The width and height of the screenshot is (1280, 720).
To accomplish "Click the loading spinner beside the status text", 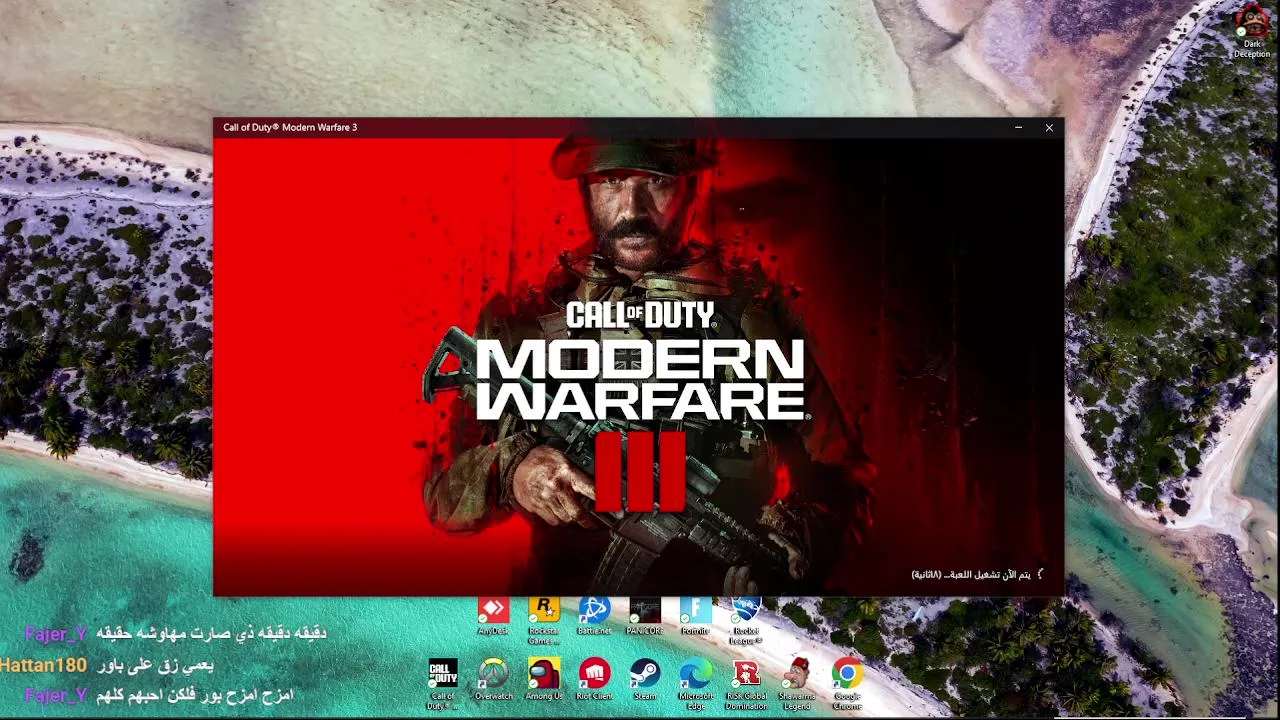I will 1042,574.
